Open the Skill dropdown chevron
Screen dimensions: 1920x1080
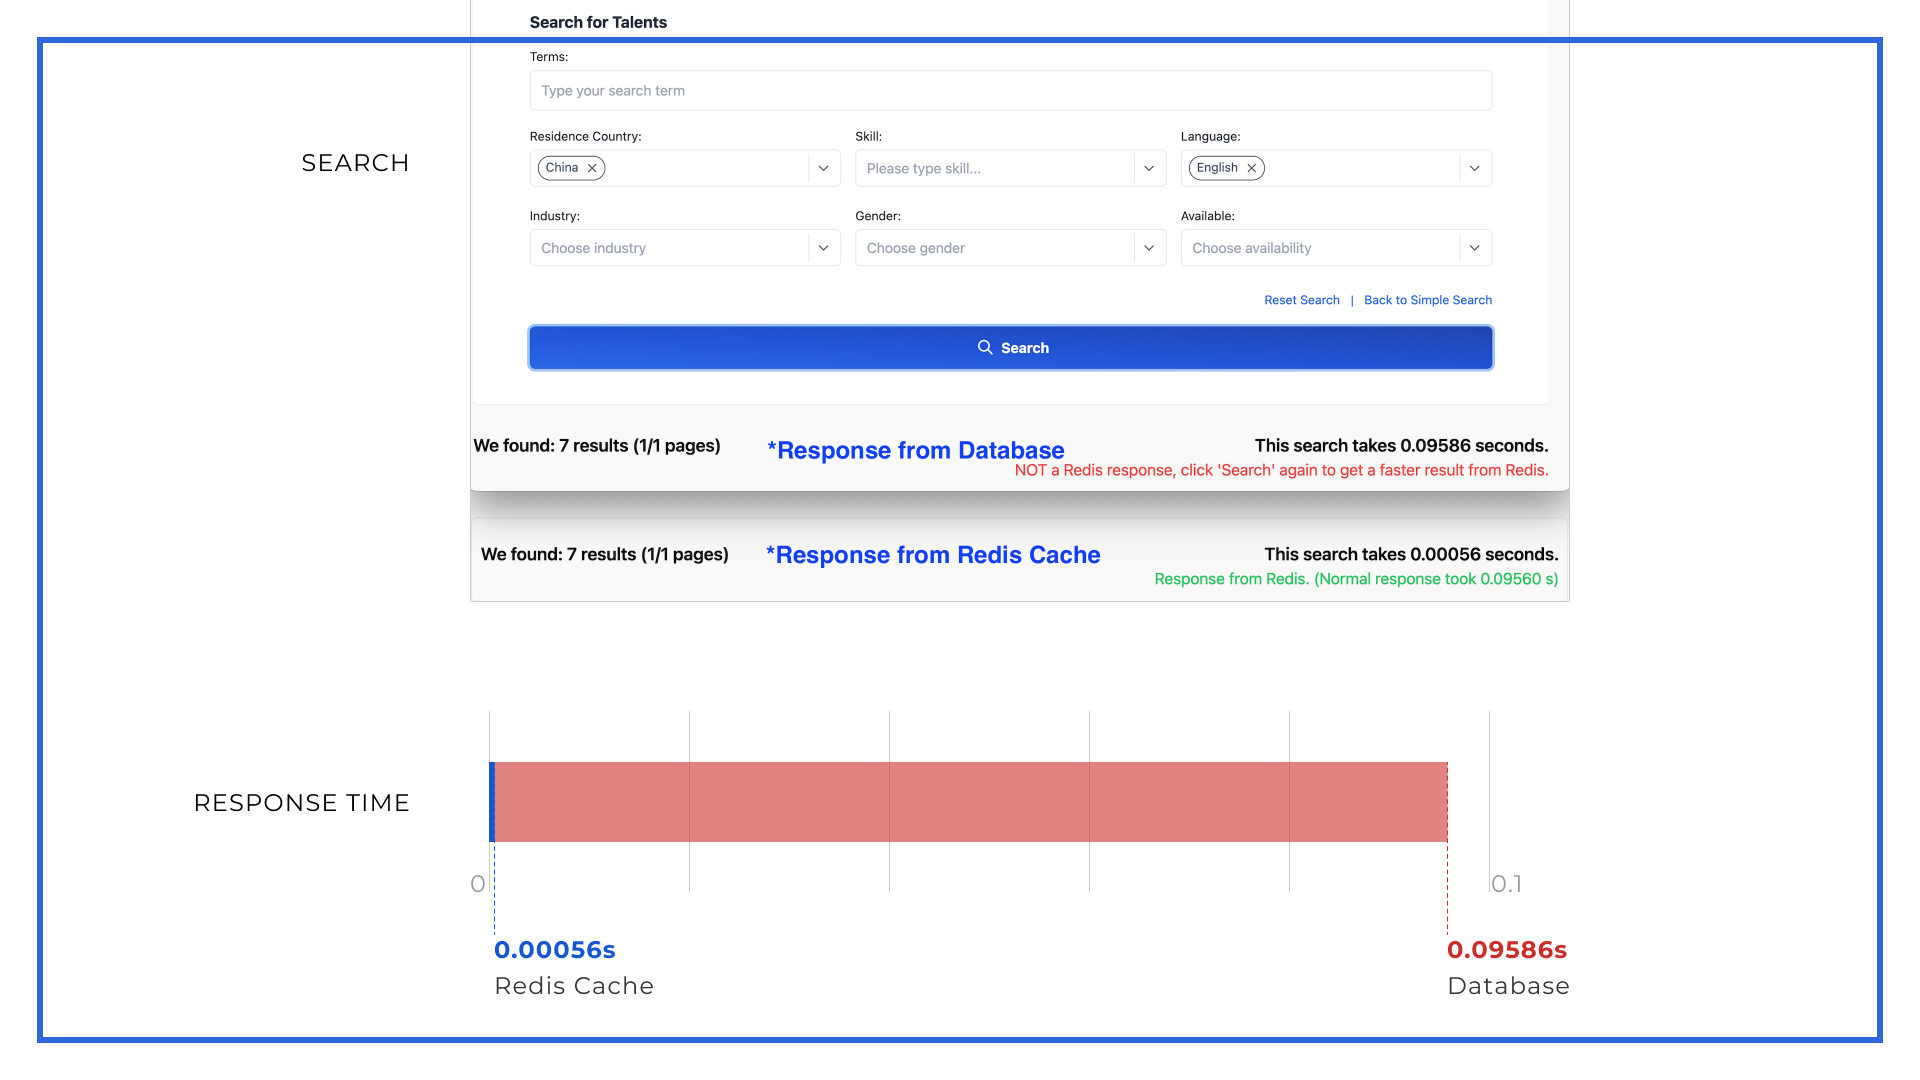pos(1149,168)
